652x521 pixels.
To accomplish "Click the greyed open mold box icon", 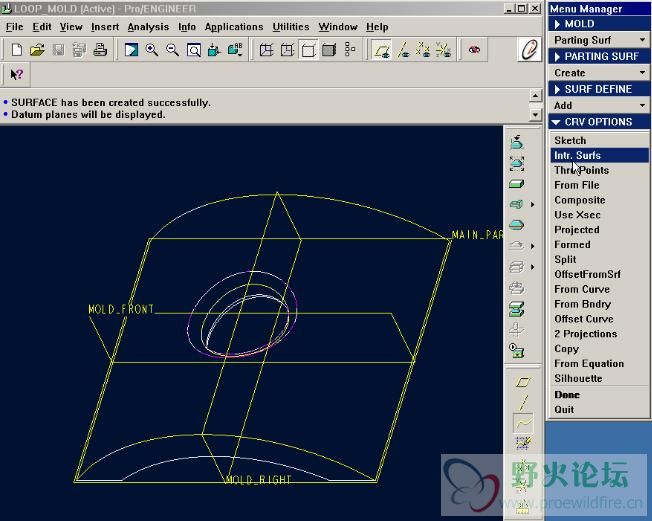I will (516, 288).
